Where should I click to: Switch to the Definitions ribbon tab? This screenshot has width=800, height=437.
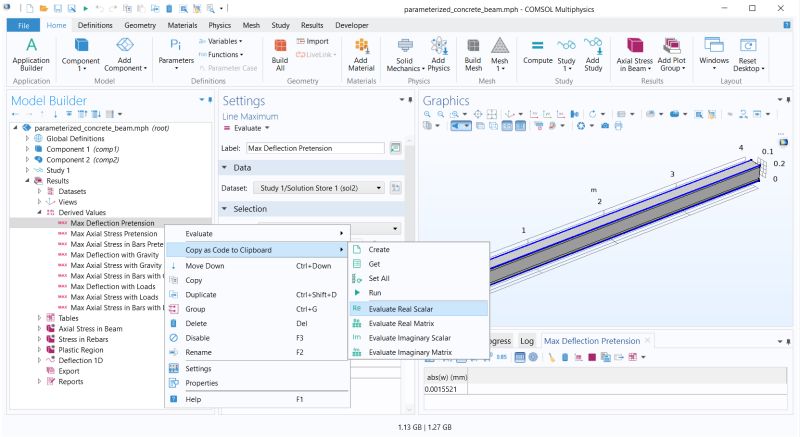tap(95, 25)
